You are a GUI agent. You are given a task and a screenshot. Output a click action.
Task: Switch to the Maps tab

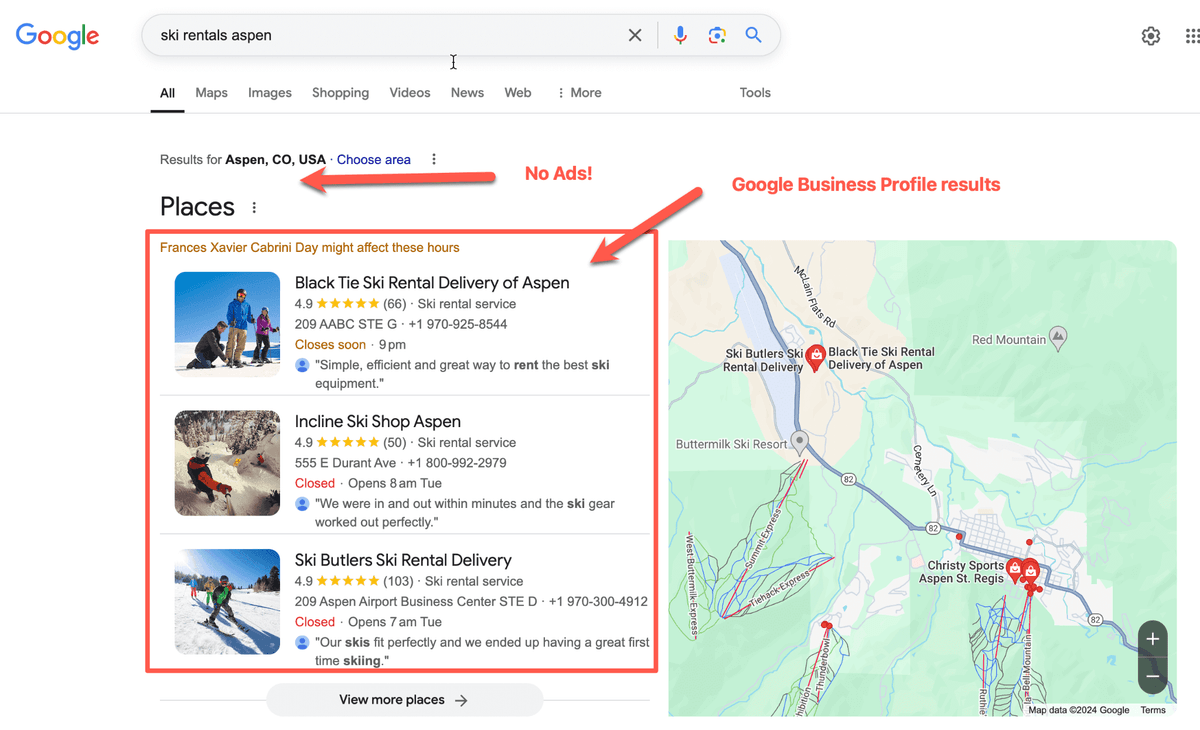point(211,93)
